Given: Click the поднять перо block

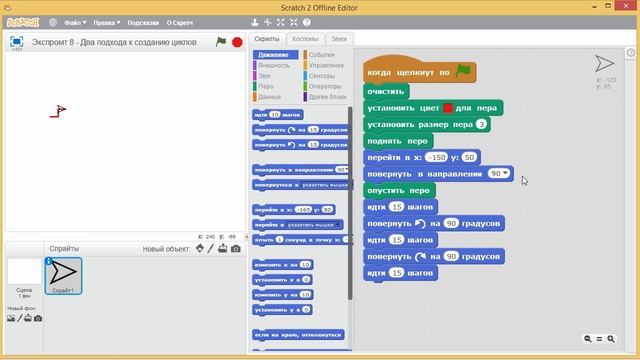Looking at the screenshot, I should 398,141.
